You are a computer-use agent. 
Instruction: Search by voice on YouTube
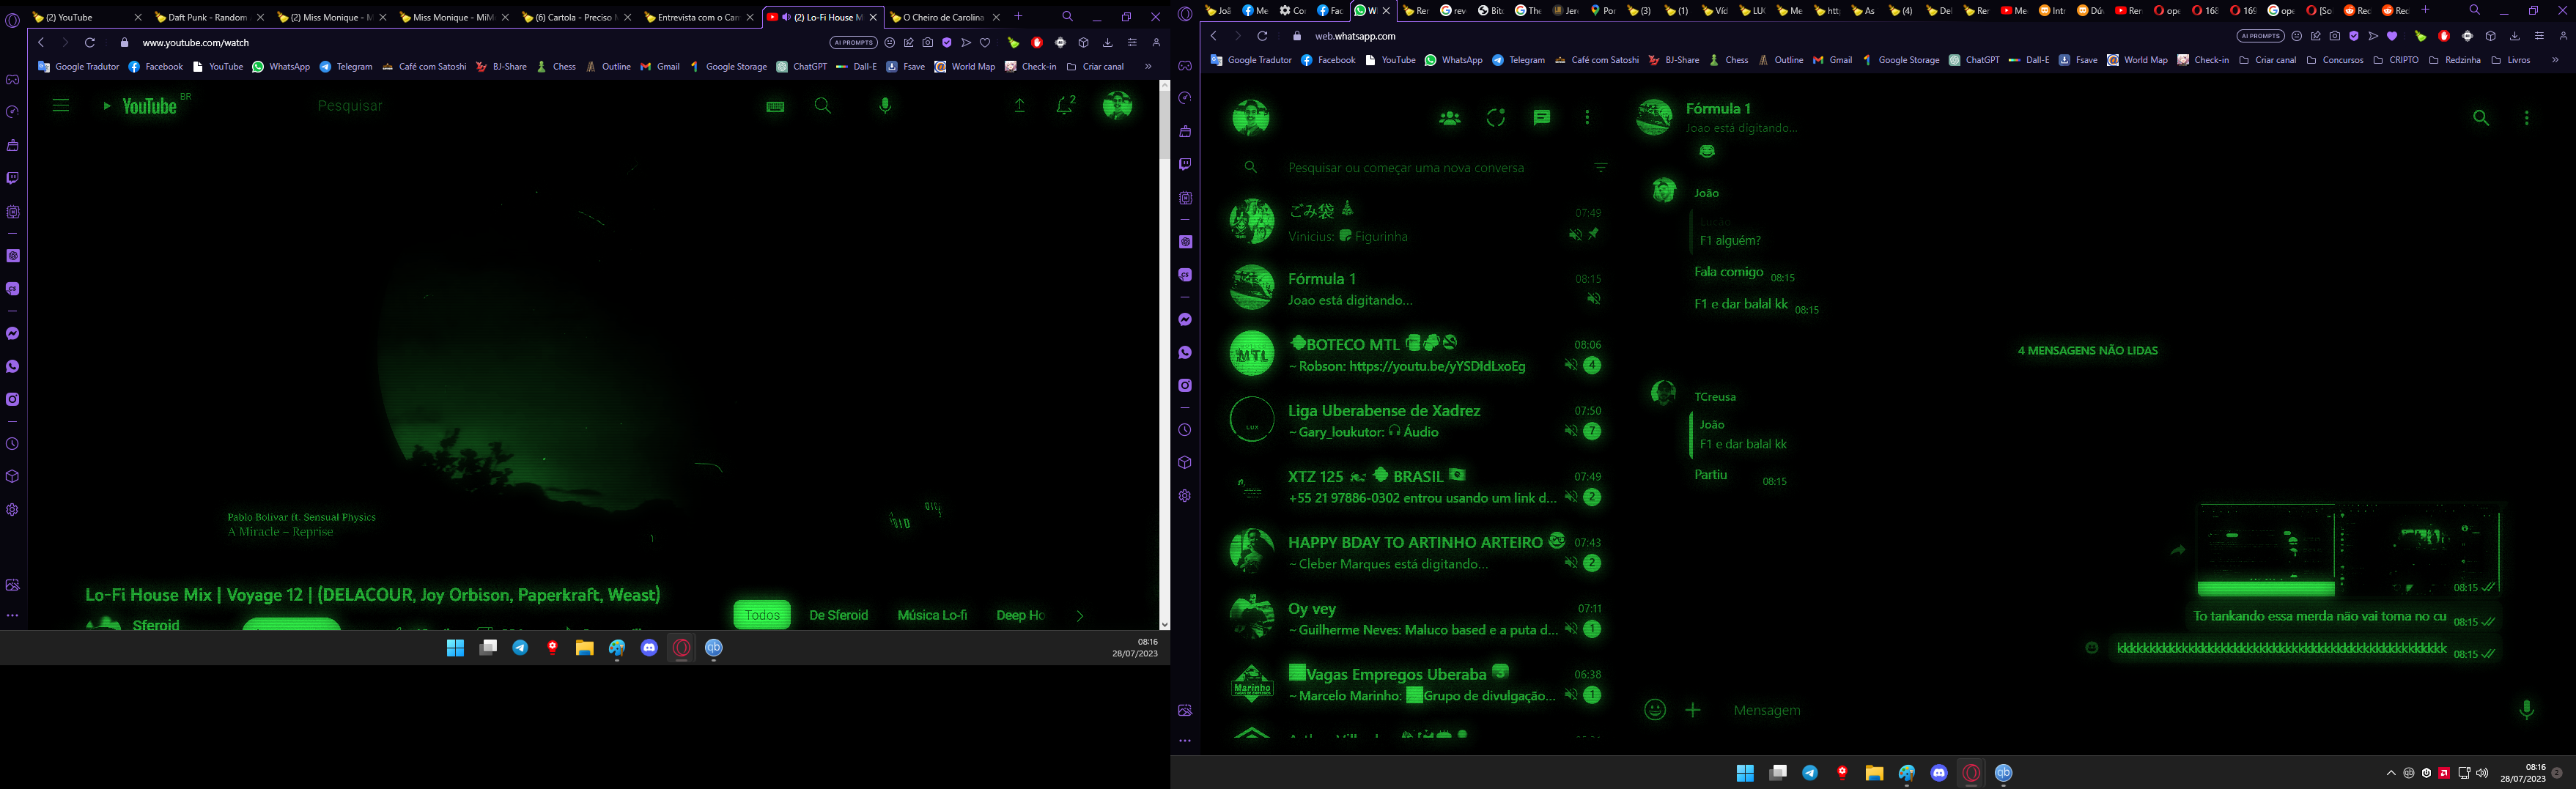[x=884, y=105]
